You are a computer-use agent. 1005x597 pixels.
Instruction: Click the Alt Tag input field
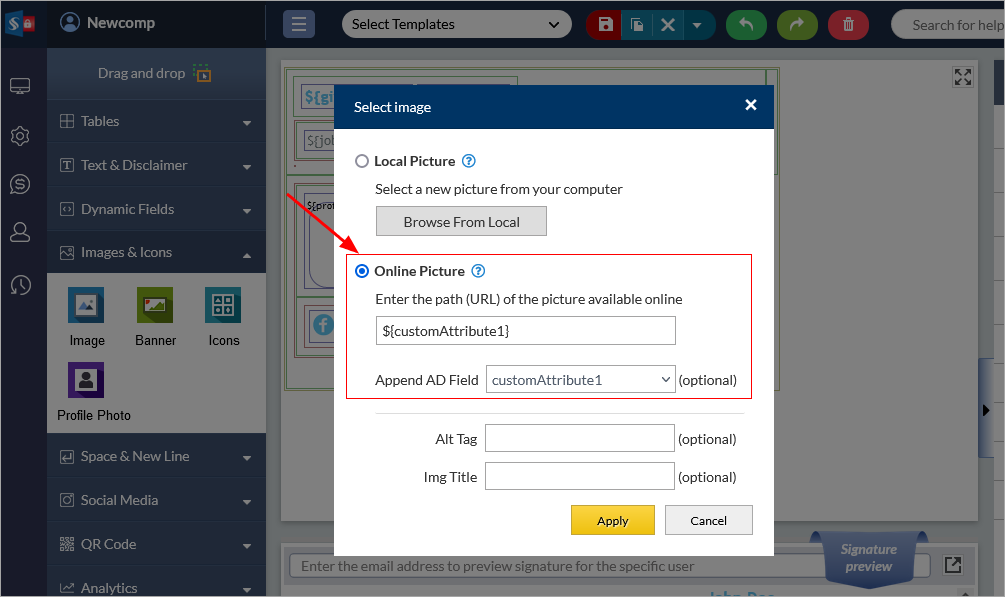click(x=580, y=439)
